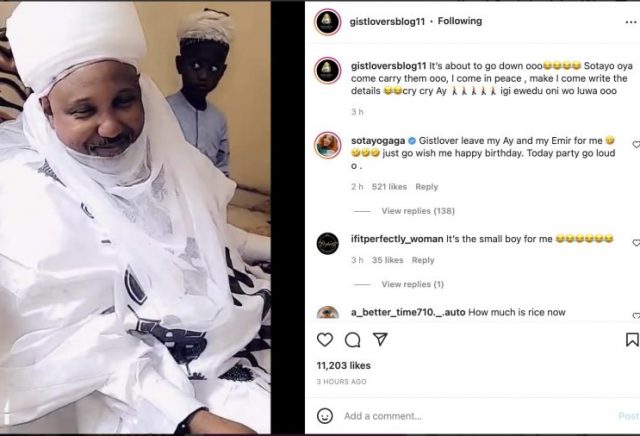The image size is (640, 436).
Task: Reply to ifitperfectly_woman's comment
Action: pyautogui.click(x=423, y=260)
